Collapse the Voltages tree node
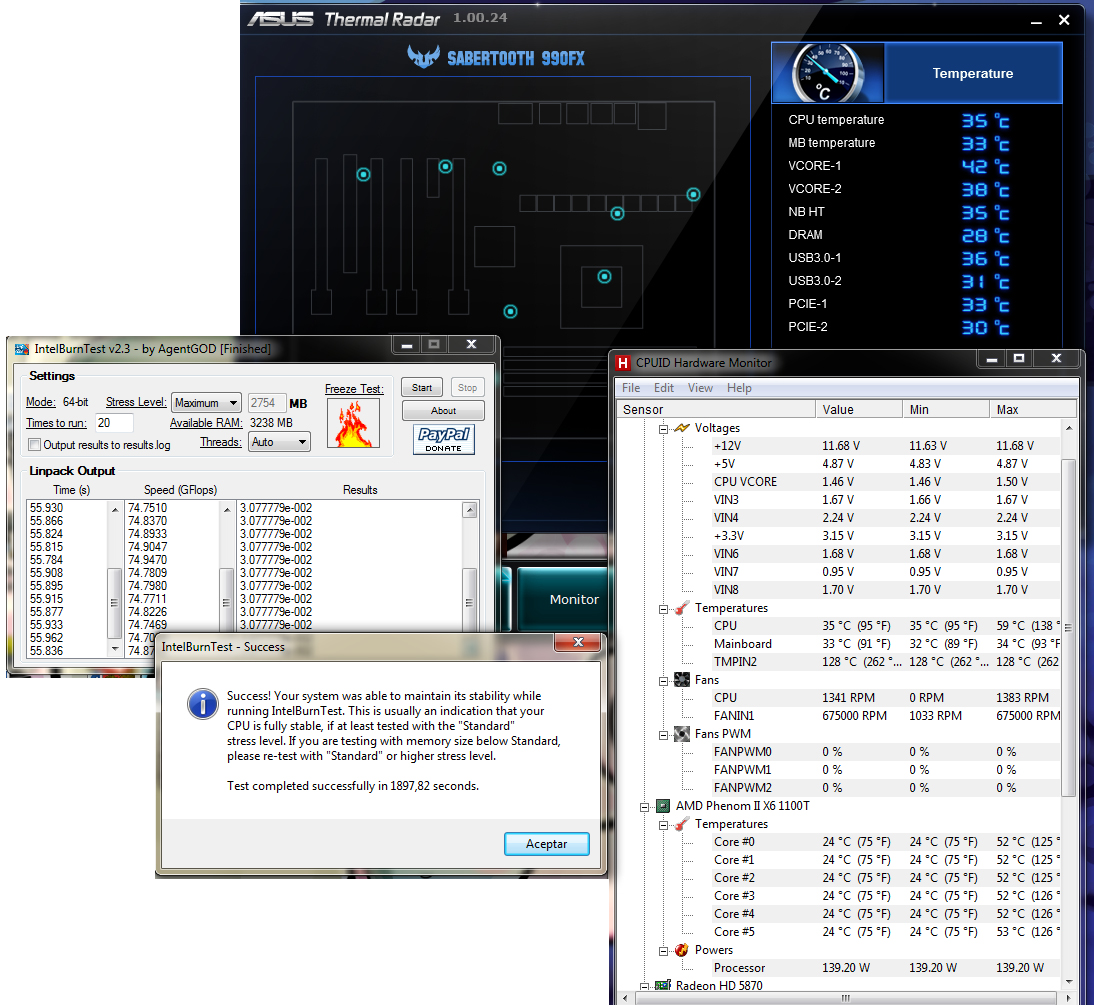 663,429
